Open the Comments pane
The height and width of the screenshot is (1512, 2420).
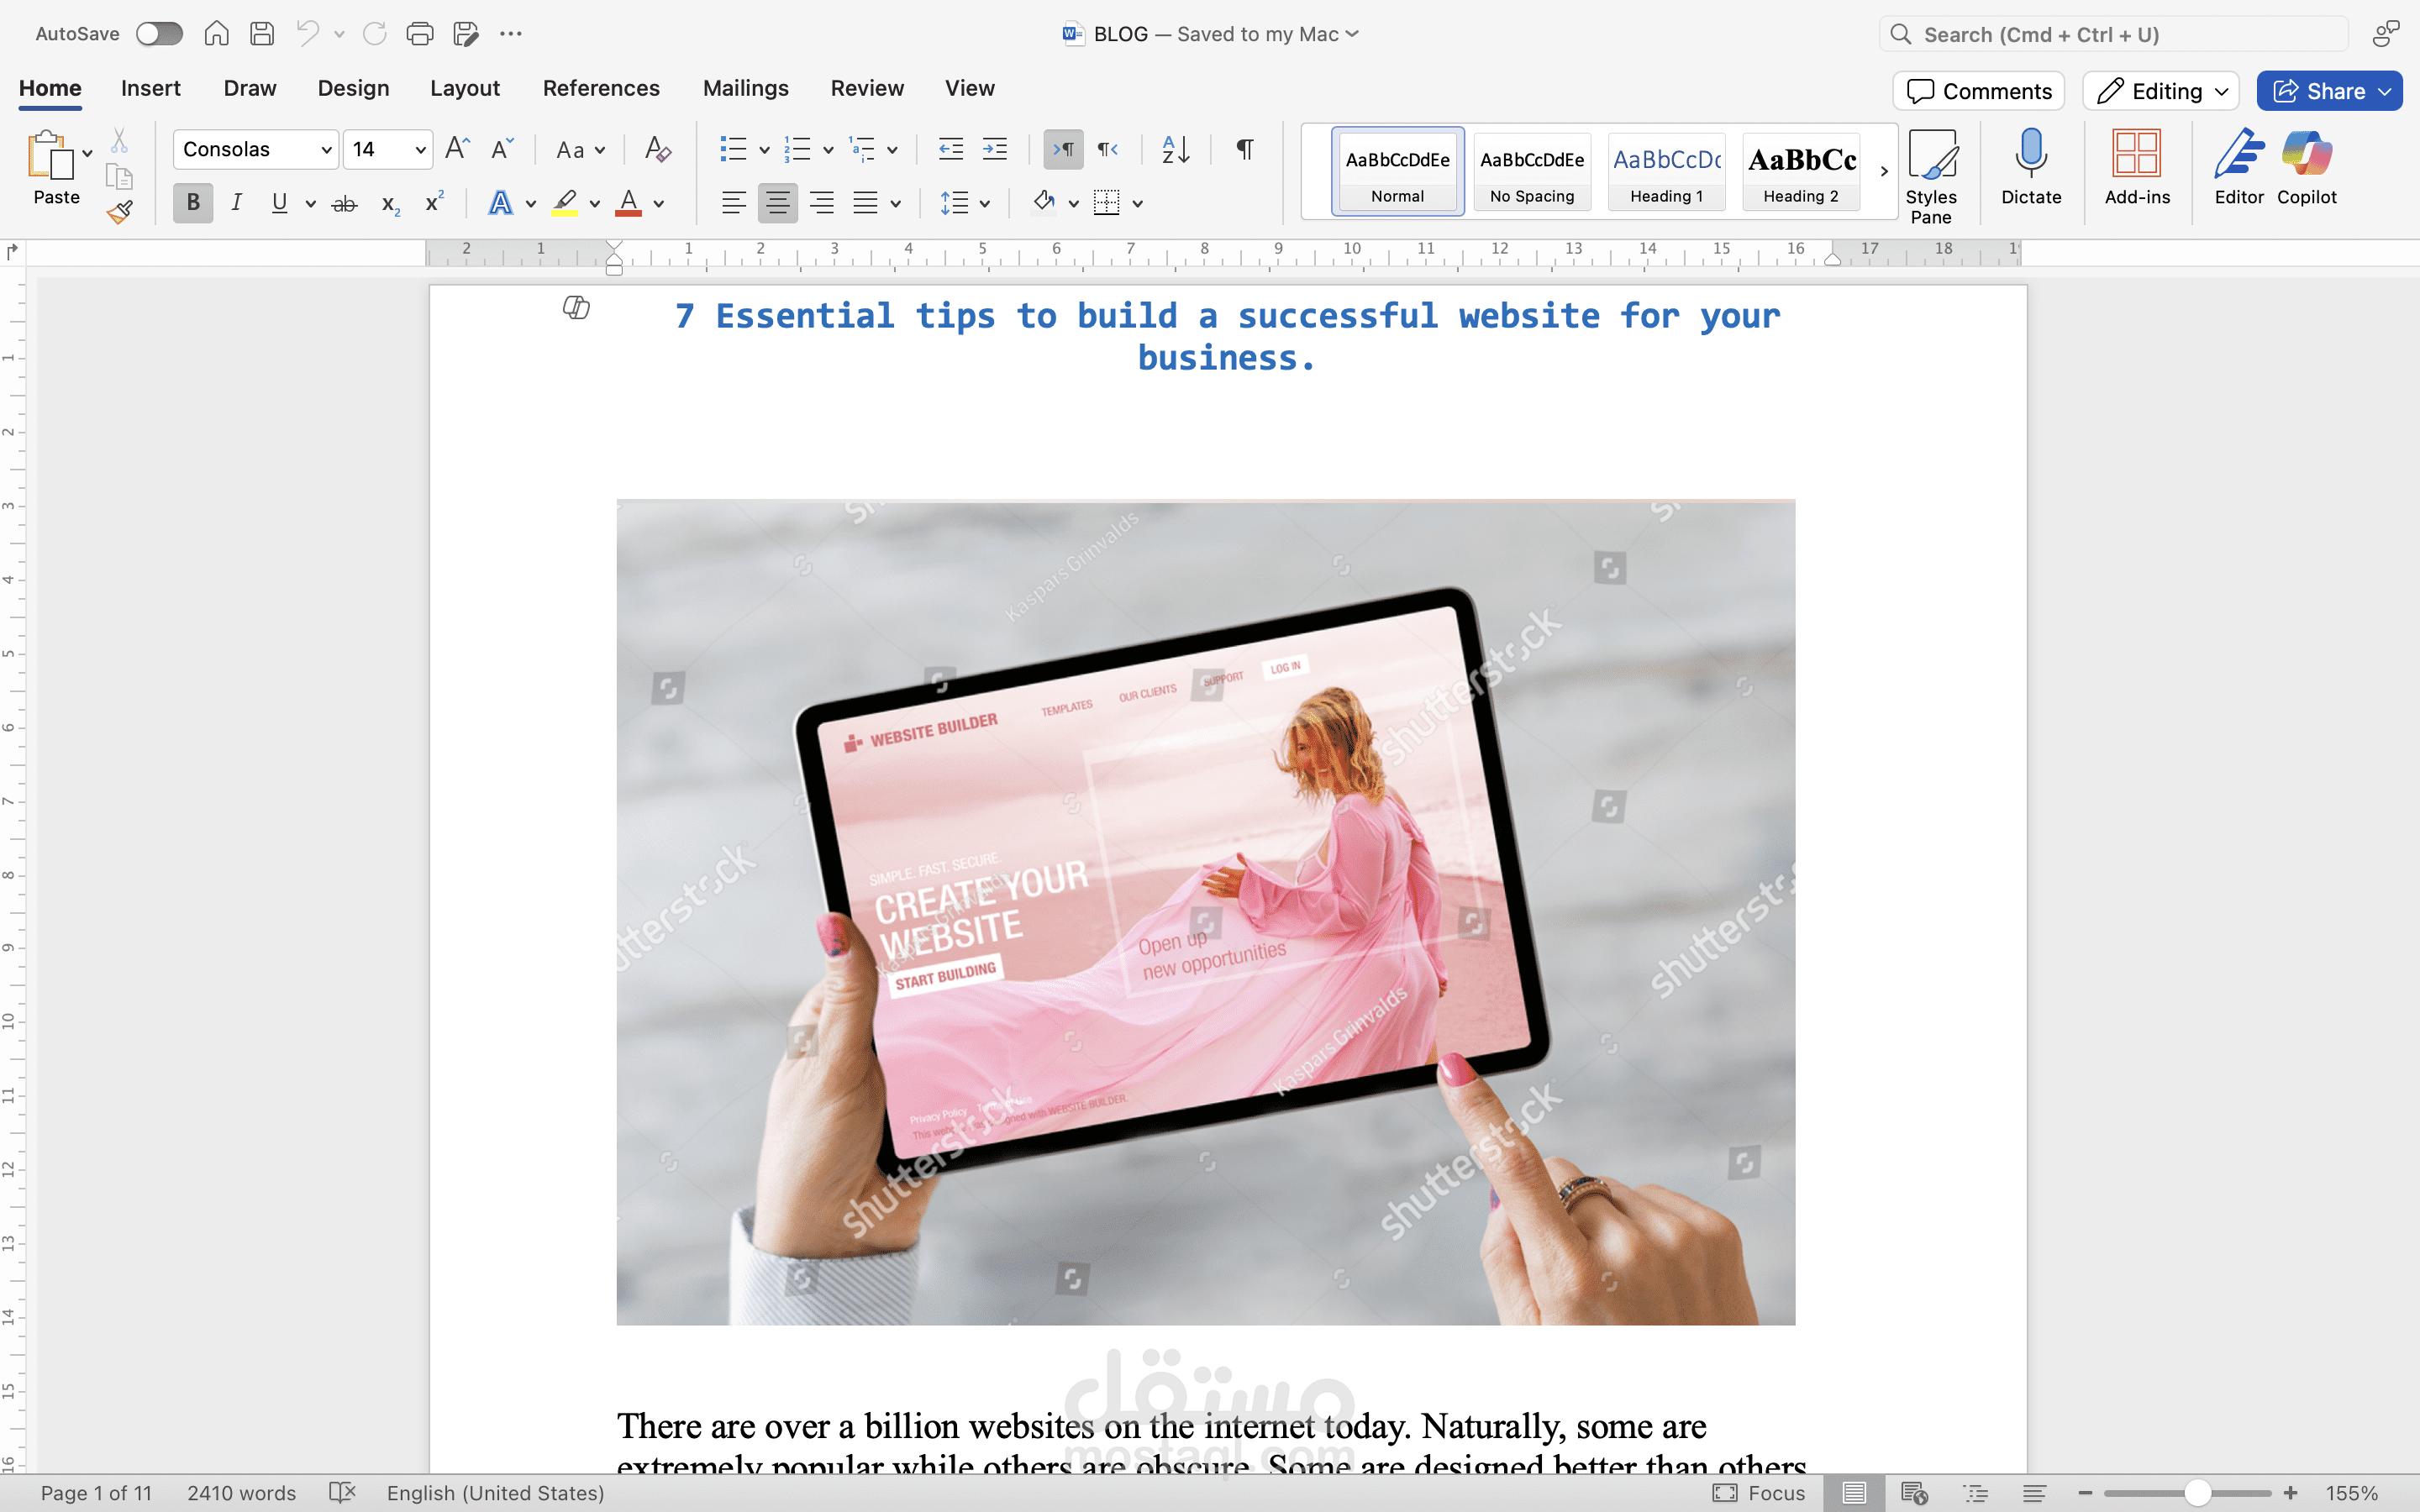(x=1978, y=91)
